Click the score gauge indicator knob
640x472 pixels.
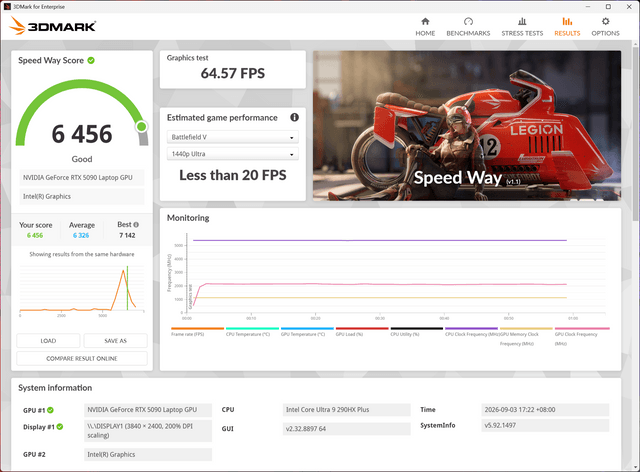(142, 127)
